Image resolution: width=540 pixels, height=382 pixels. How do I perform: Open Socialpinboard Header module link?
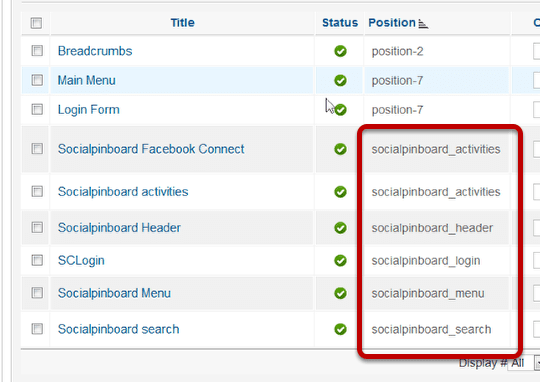point(119,228)
